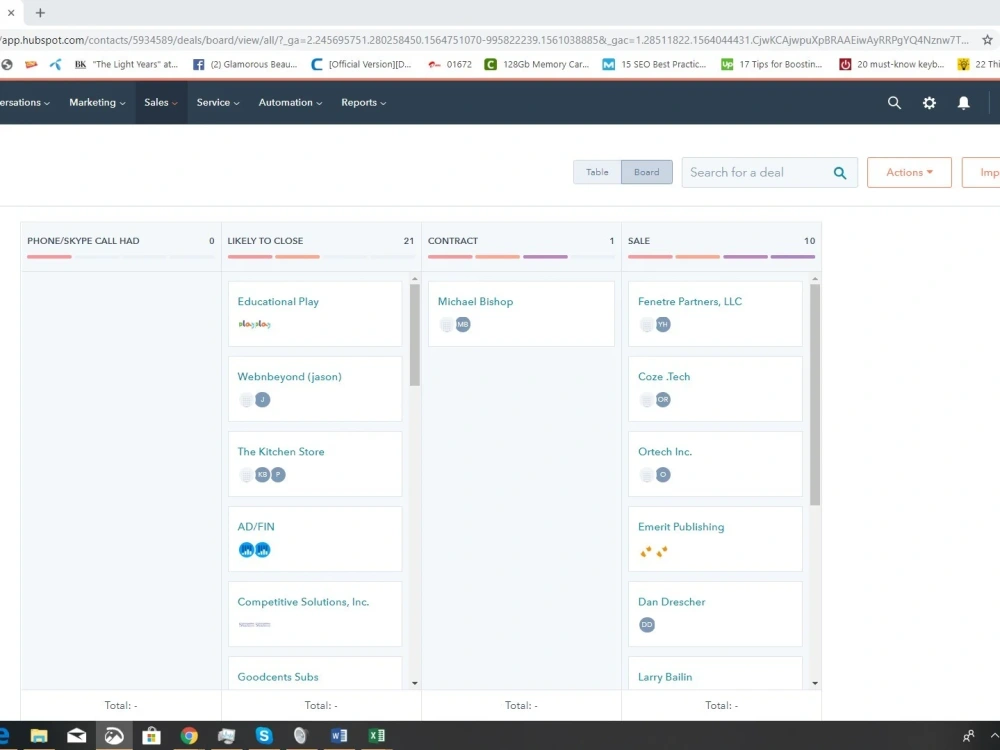Image resolution: width=1000 pixels, height=750 pixels.
Task: Close the current browser tab
Action: tap(11, 13)
